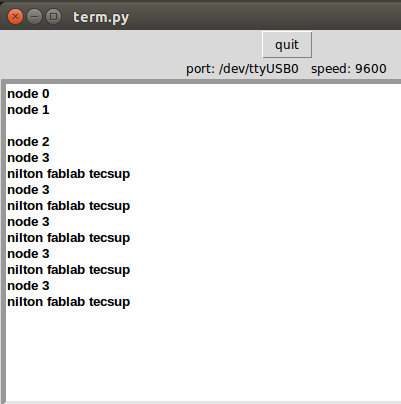The height and width of the screenshot is (404, 401).
Task: Place cursor on the node 0 line
Action: pos(28,94)
